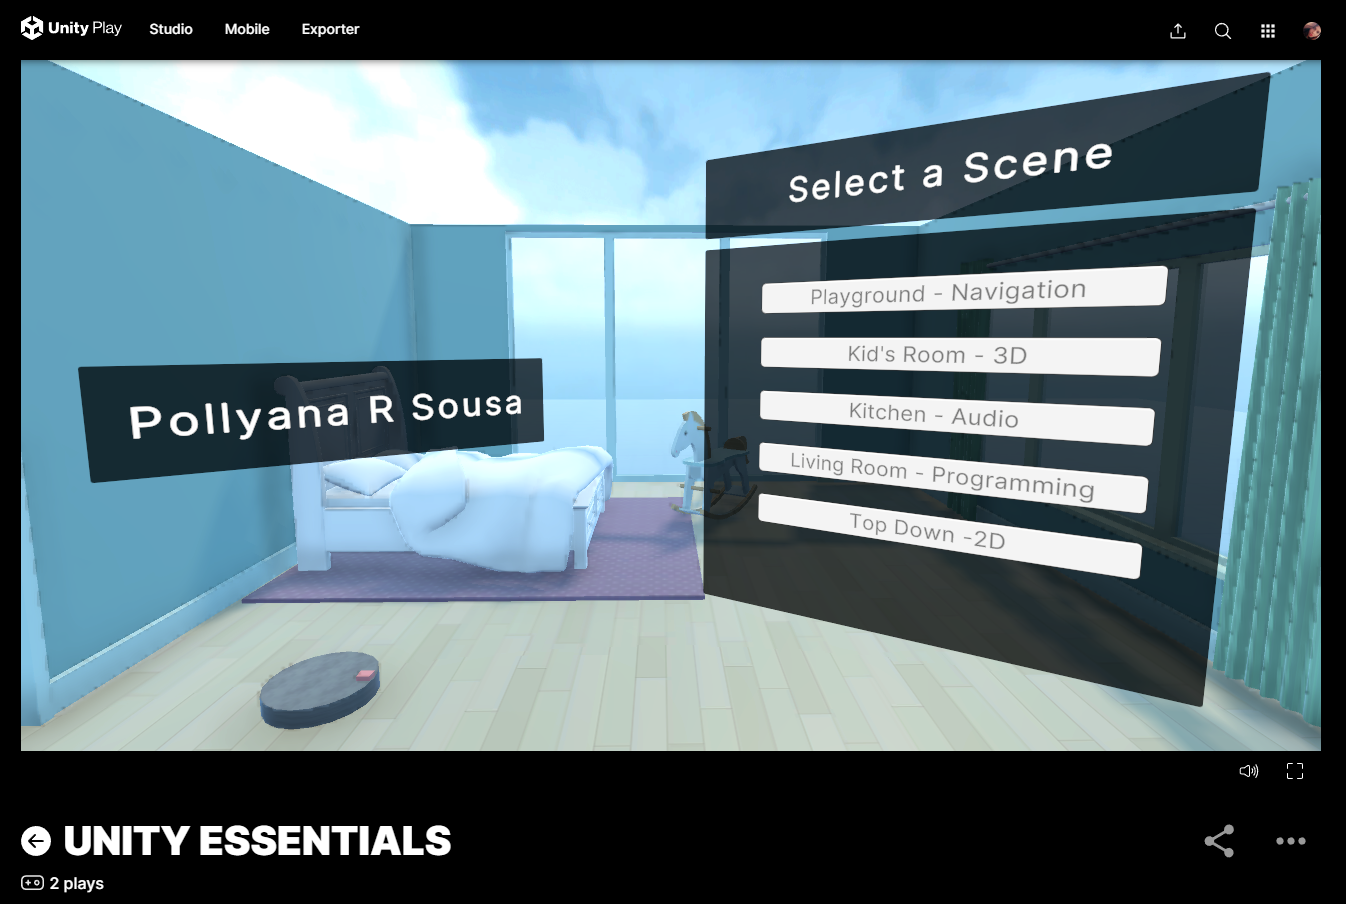
Task: Share the project via share icon
Action: pos(1219,841)
